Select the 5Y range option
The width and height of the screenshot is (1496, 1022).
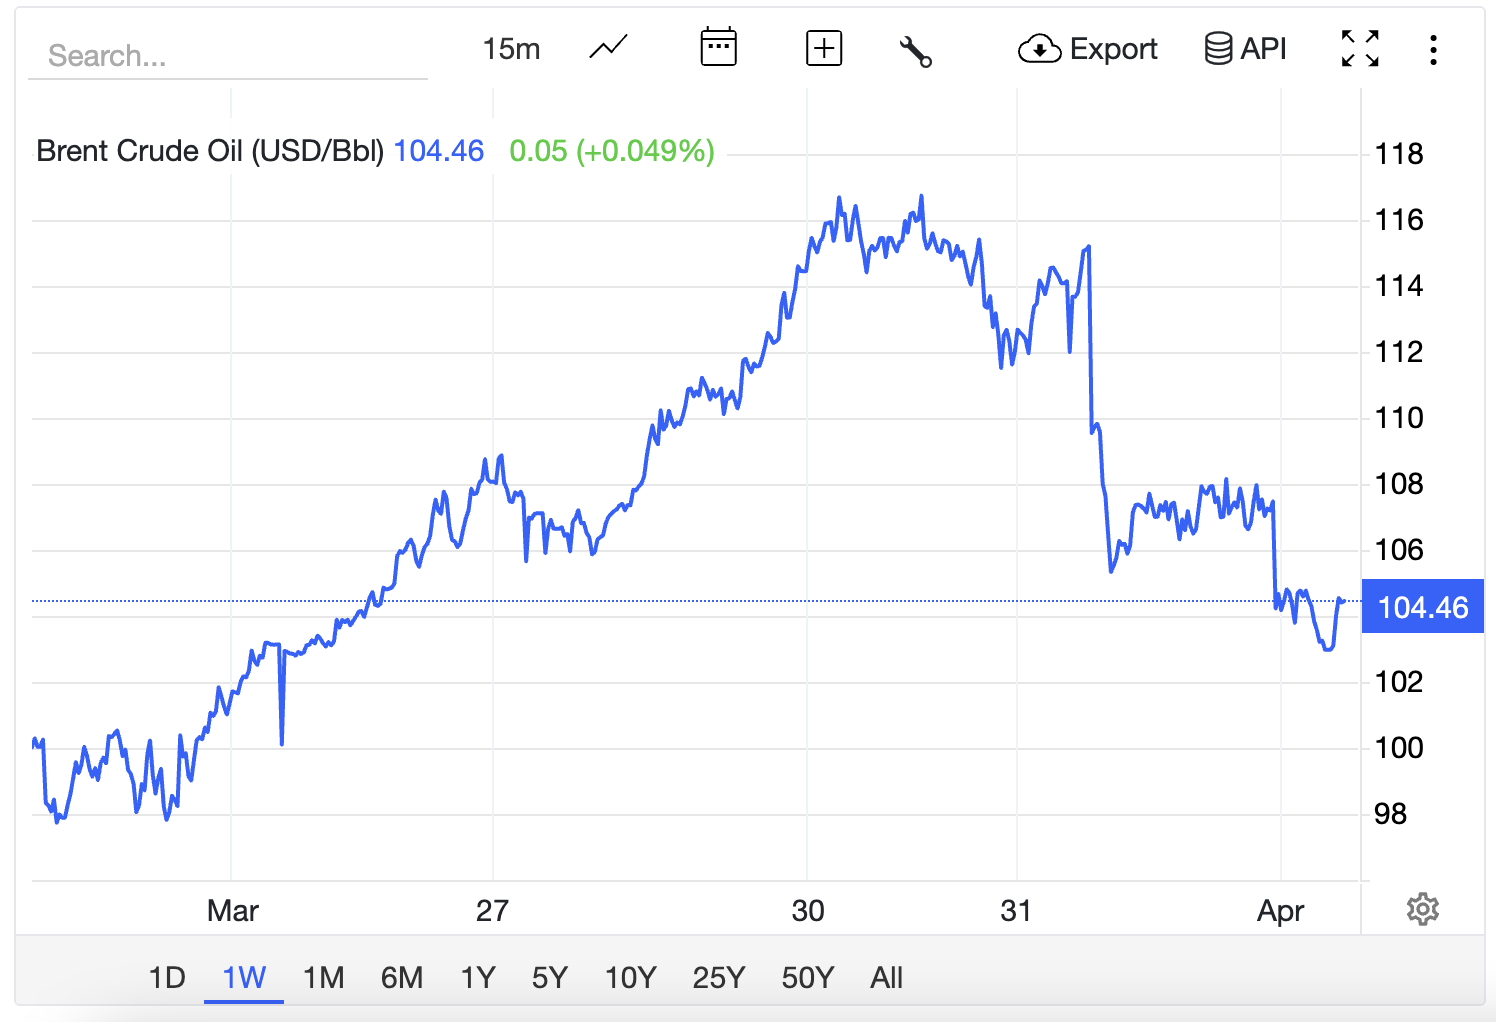pos(550,977)
